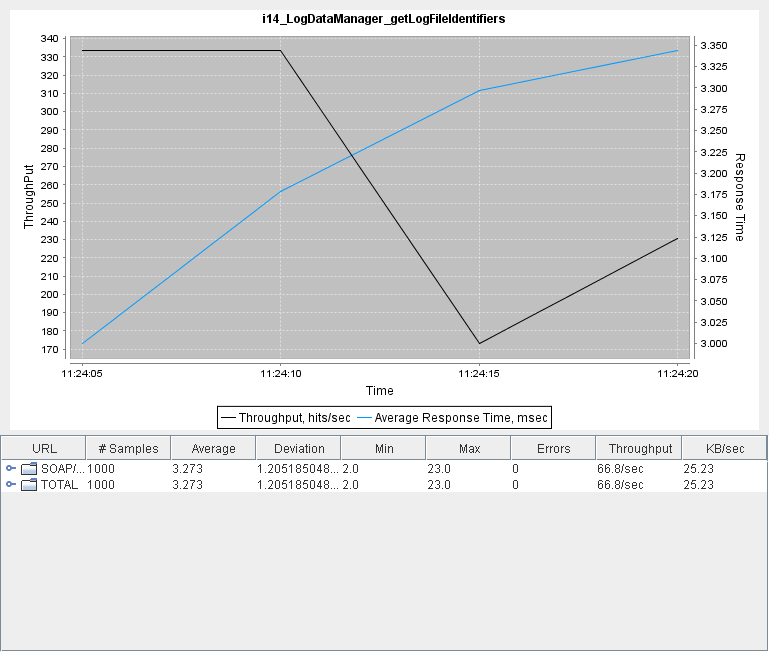This screenshot has width=769, height=652.
Task: Select the SOAP row folder icon
Action: click(29, 469)
